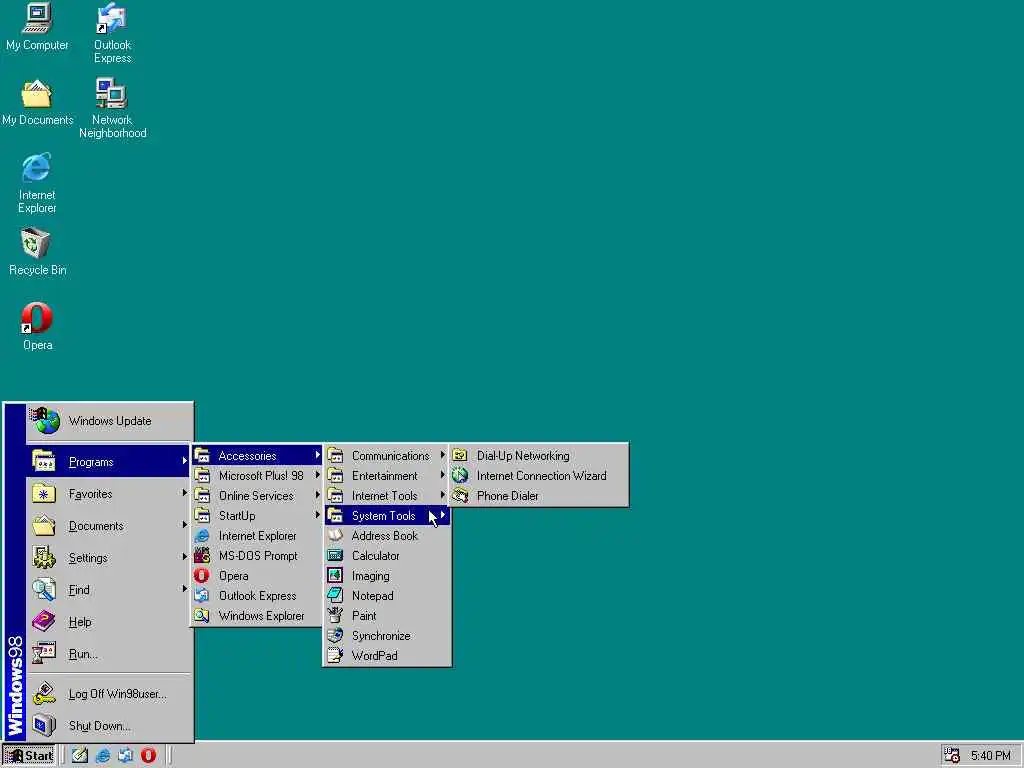Open Windows Explorer from Programs

coord(257,616)
